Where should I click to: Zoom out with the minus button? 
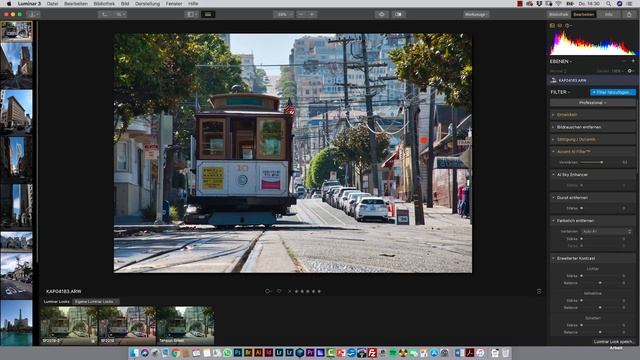click(x=301, y=14)
